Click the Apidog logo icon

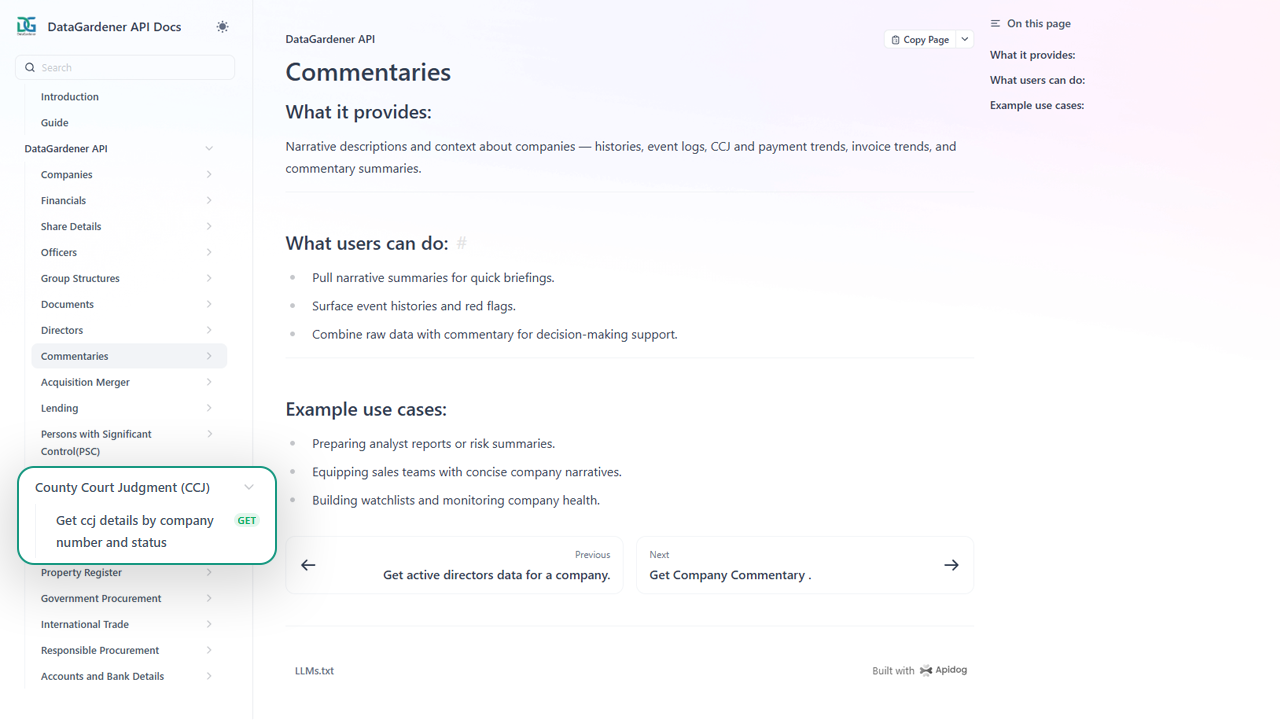[x=926, y=670]
